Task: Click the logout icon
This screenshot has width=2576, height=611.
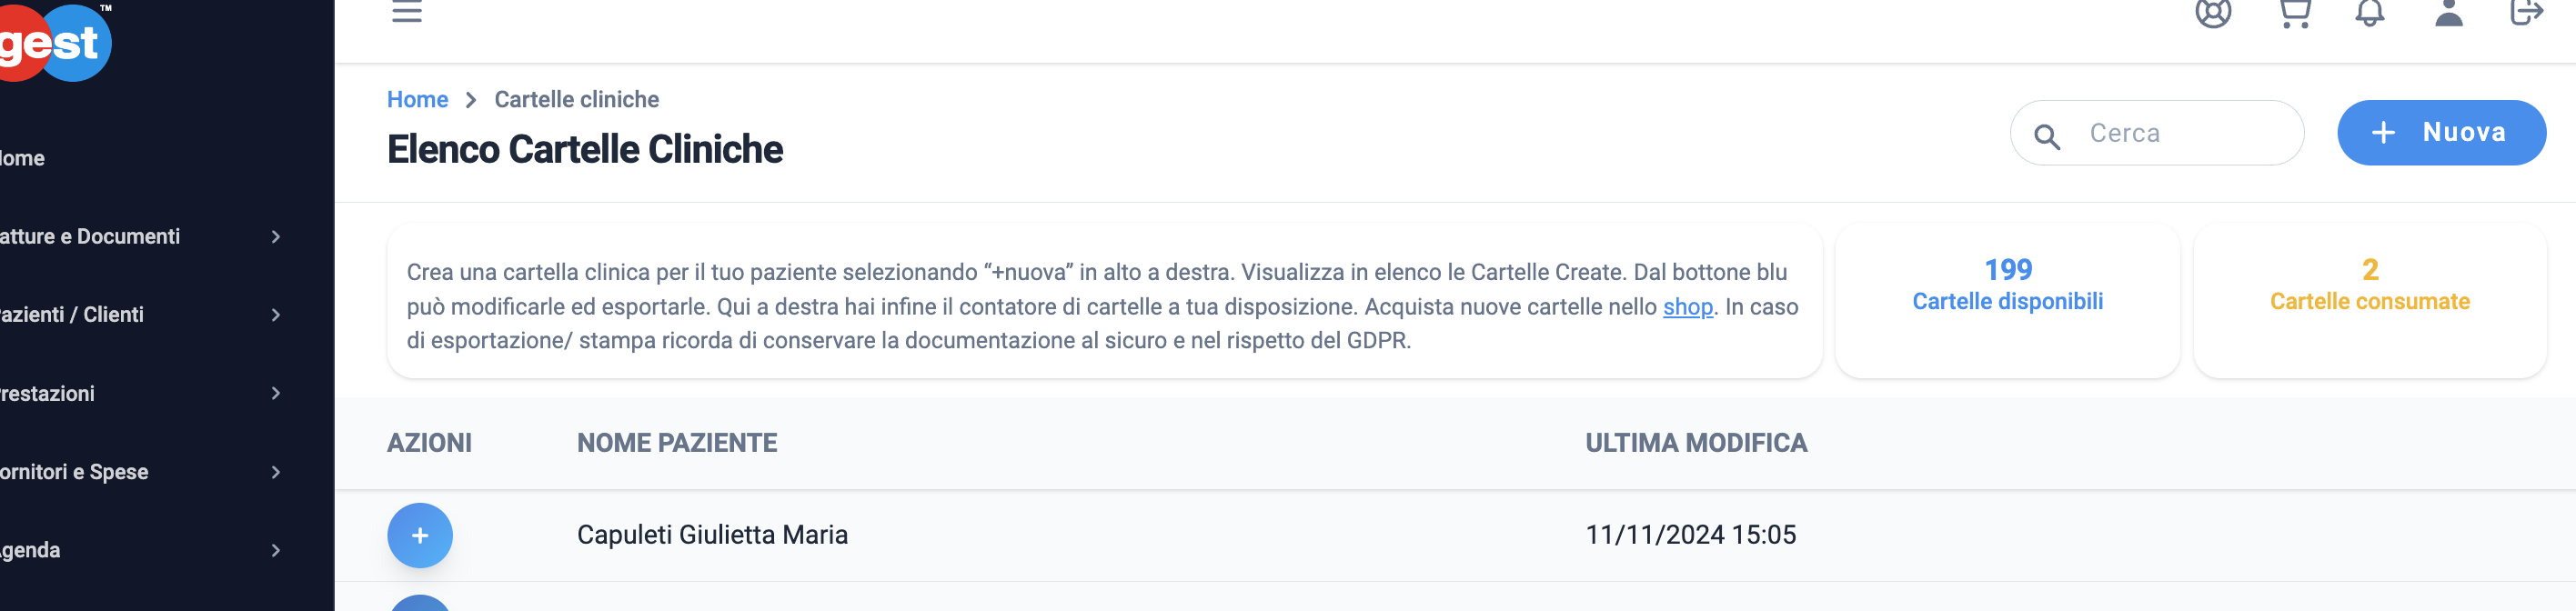Action: (x=2526, y=12)
